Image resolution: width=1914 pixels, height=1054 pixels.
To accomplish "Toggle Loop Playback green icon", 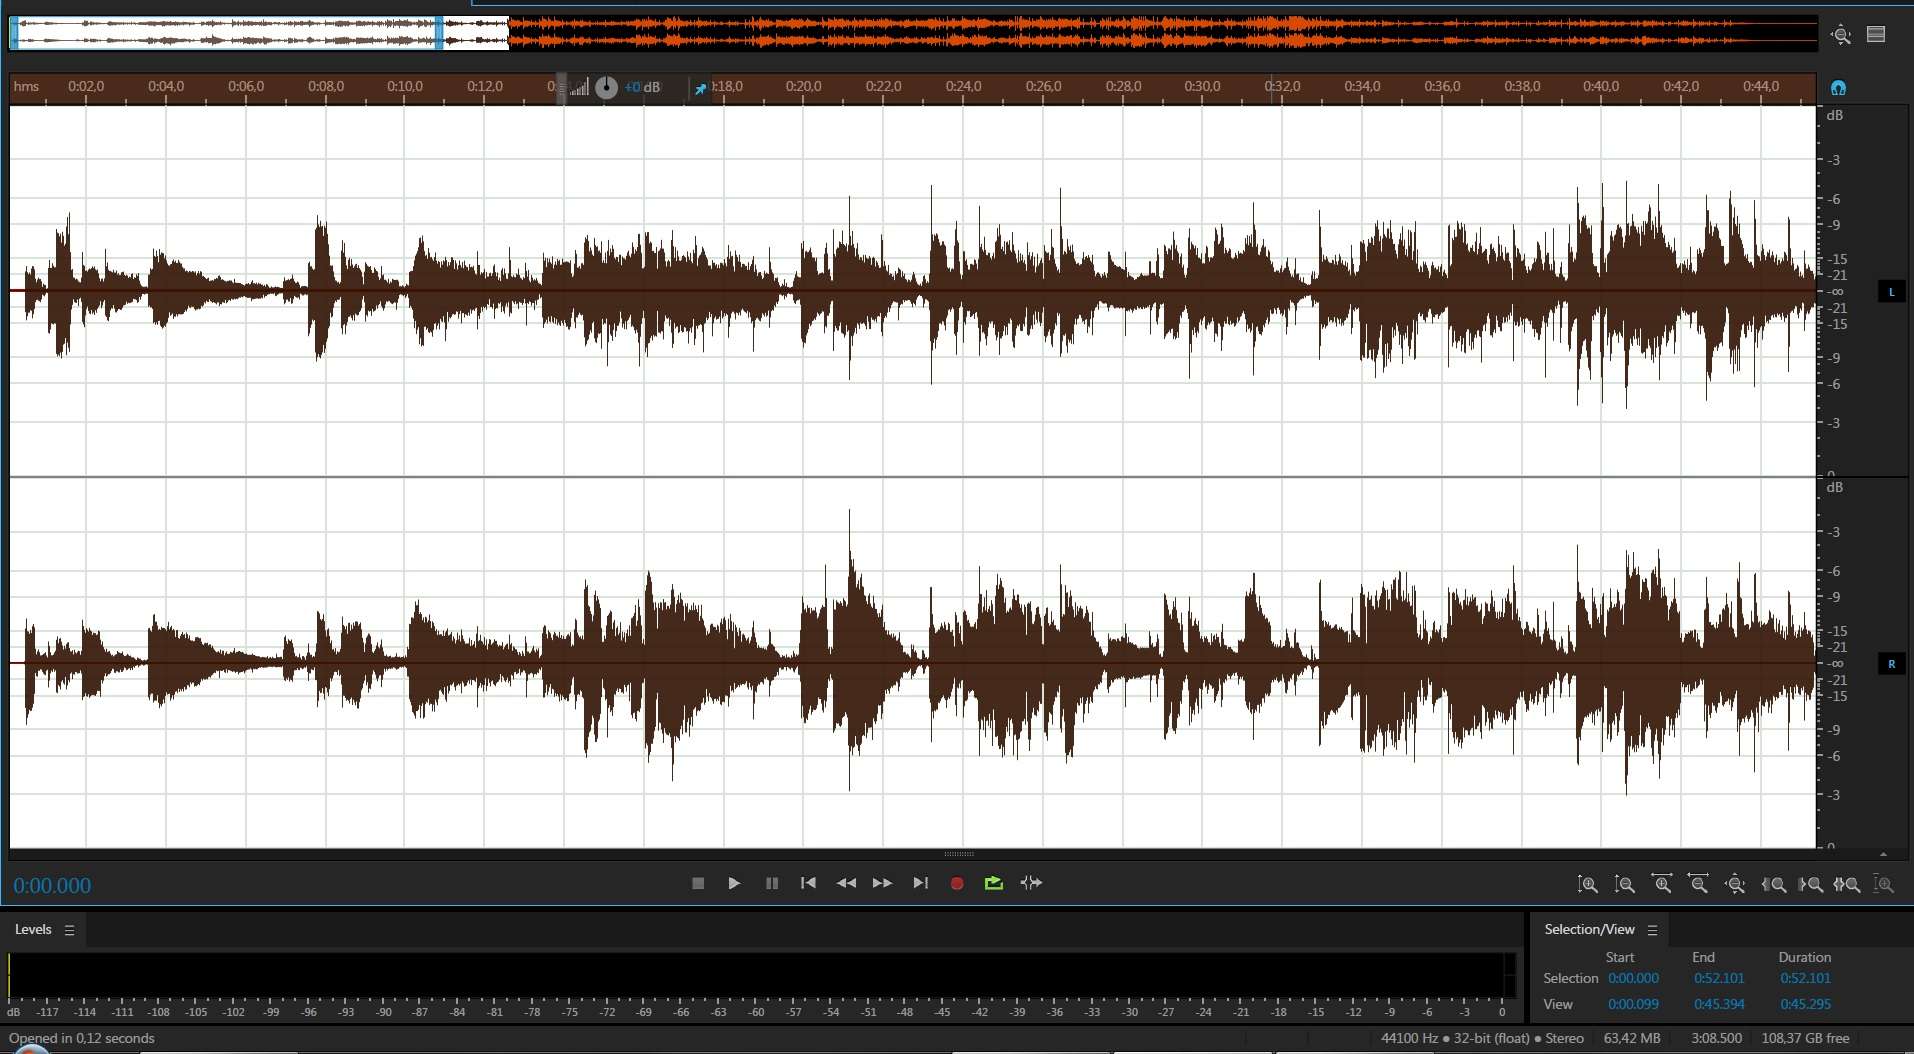I will (x=993, y=883).
